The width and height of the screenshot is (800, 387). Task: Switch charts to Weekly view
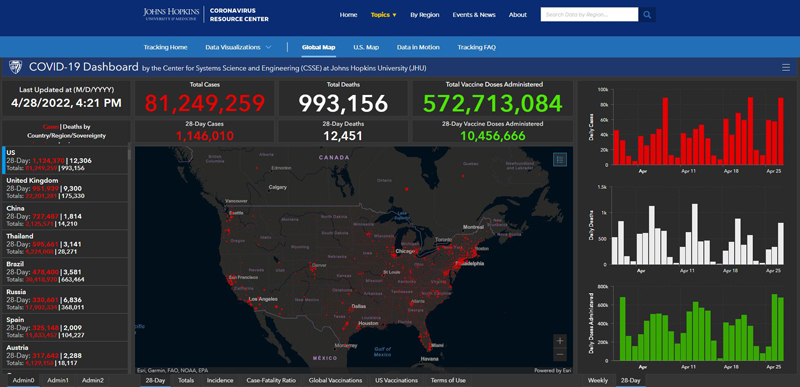[597, 380]
